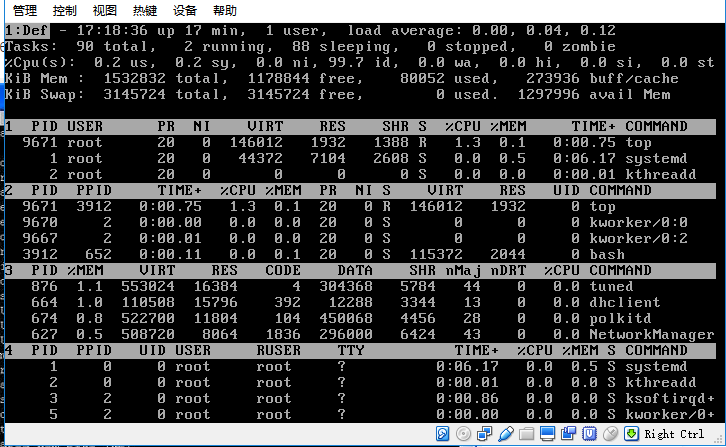Click the Right Ctrl host key label
Image resolution: width=726 pixels, height=447 pixels.
674,434
